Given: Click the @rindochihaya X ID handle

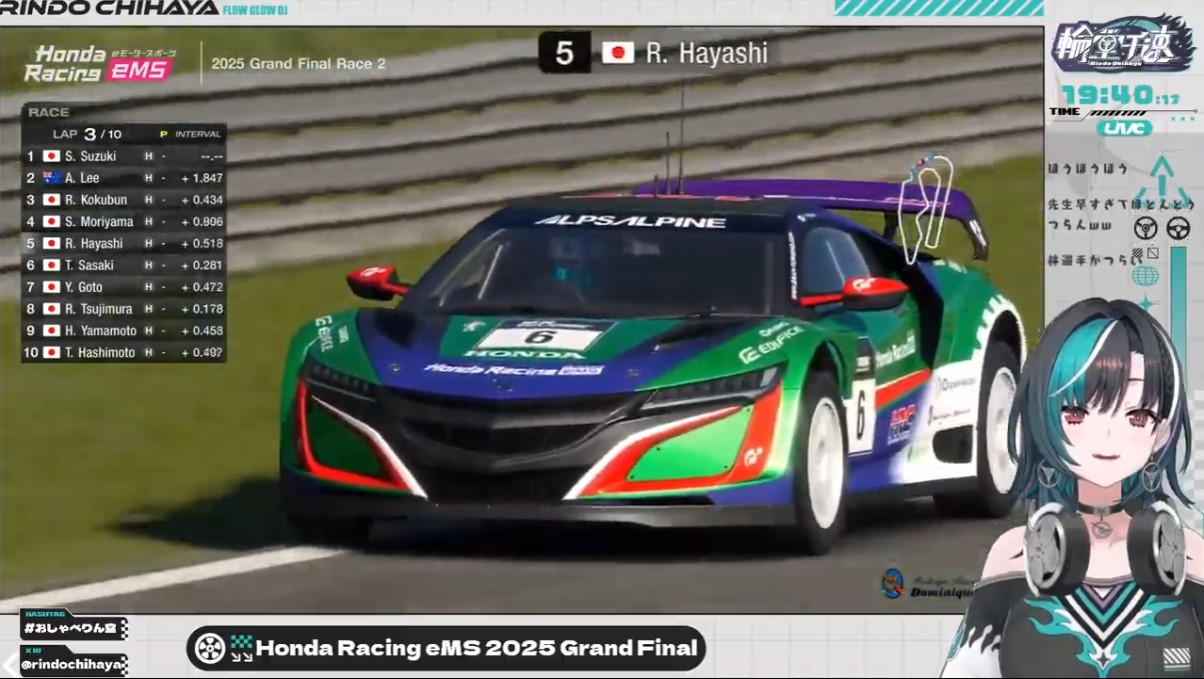Looking at the screenshot, I should [x=72, y=664].
